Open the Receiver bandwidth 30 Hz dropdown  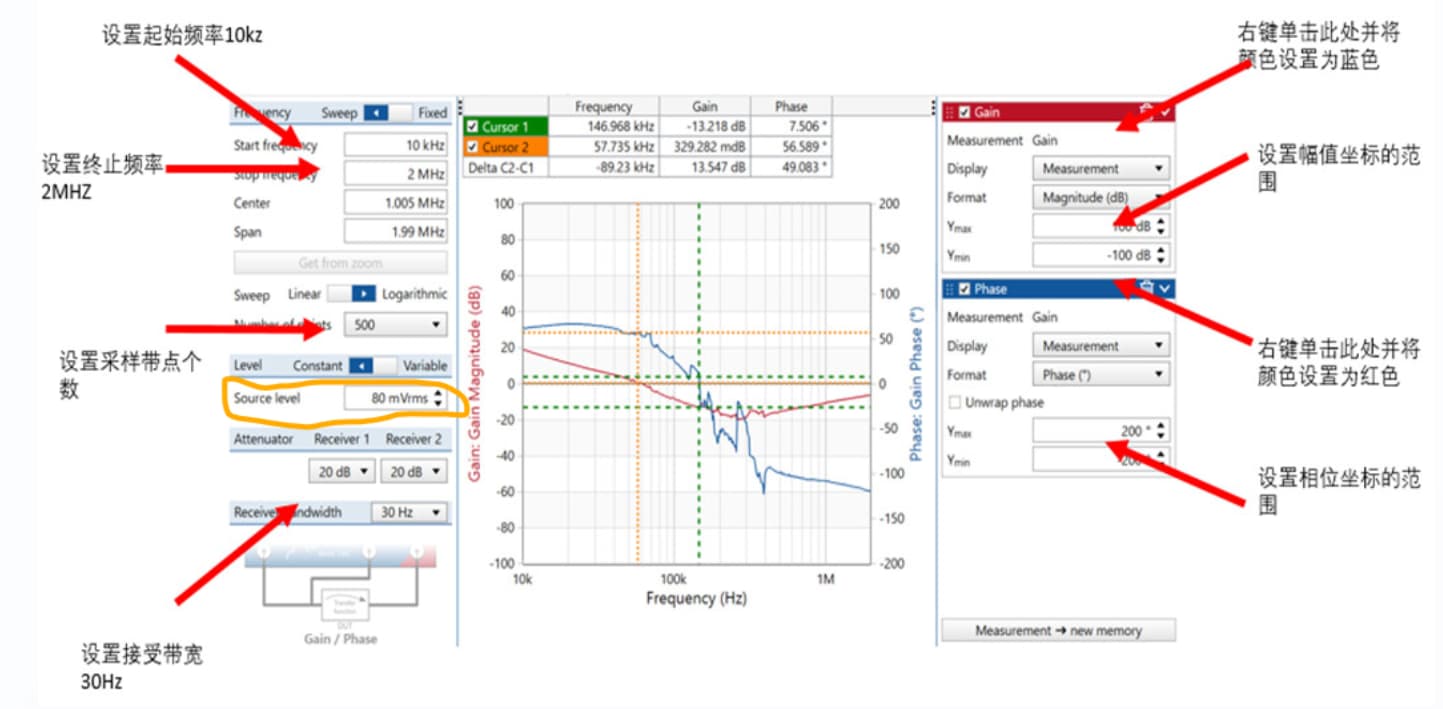pos(410,512)
